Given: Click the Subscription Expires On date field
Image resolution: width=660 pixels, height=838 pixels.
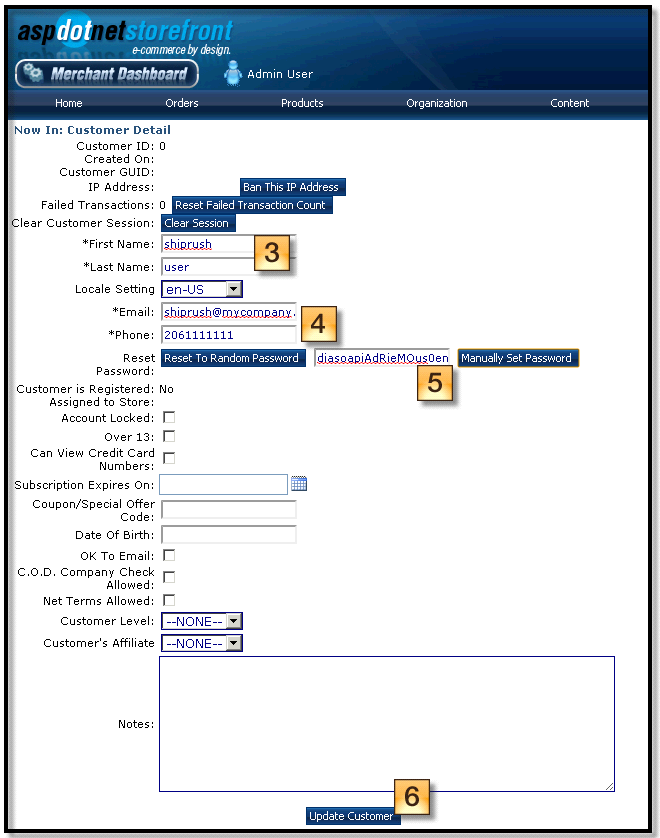Looking at the screenshot, I should point(223,484).
